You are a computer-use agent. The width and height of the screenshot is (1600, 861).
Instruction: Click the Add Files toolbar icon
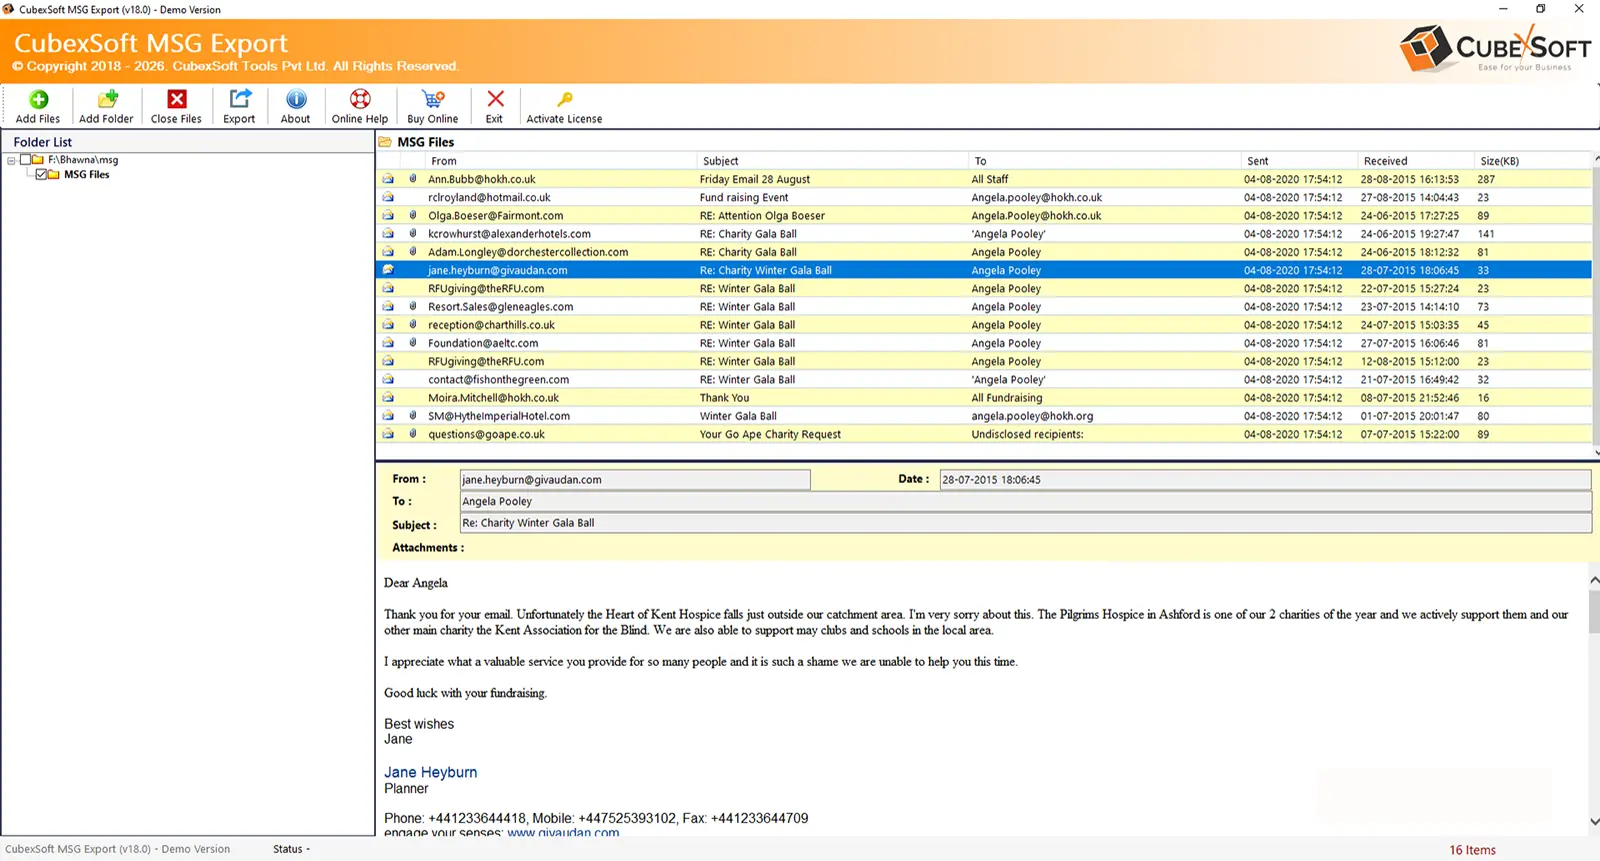coord(38,99)
